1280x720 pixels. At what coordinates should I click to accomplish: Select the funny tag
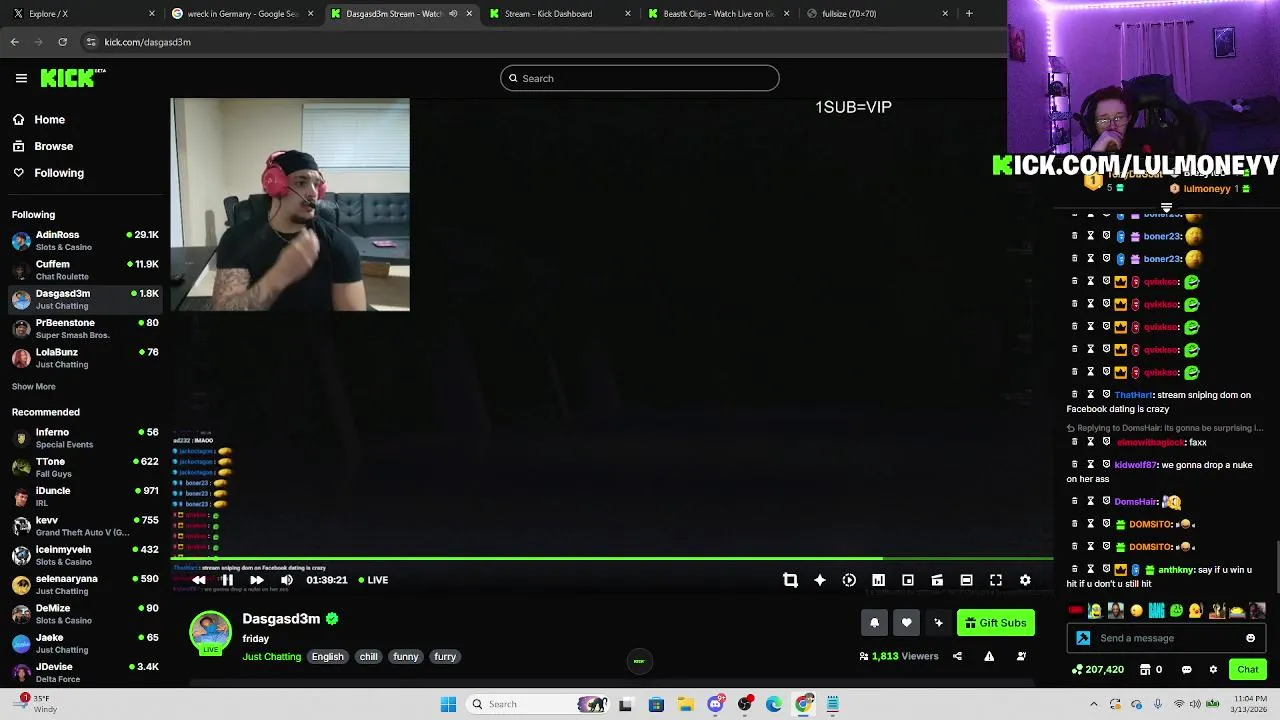[405, 657]
